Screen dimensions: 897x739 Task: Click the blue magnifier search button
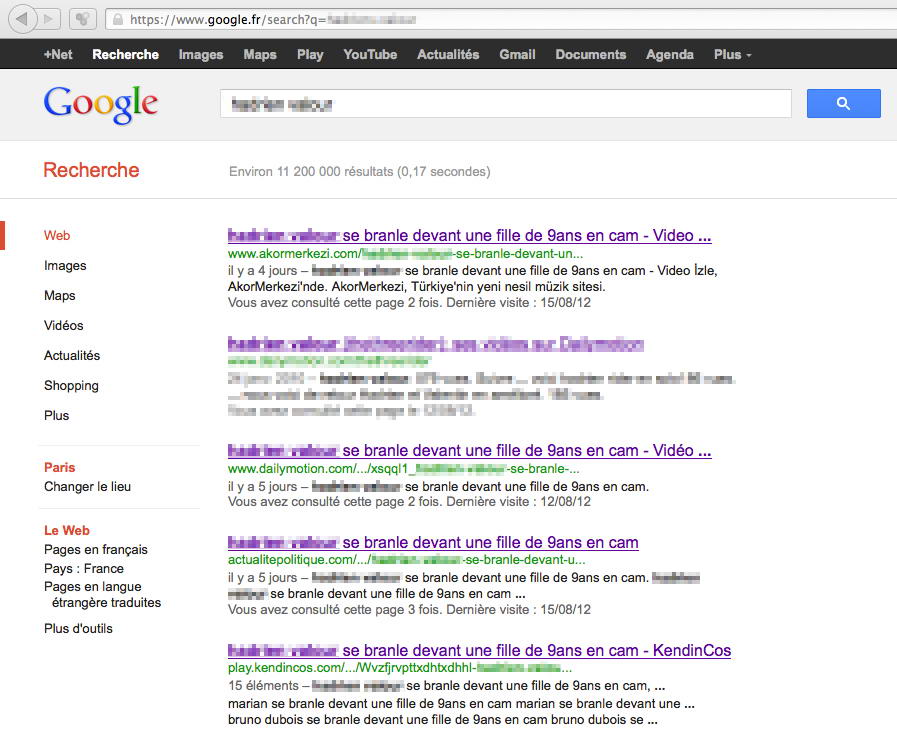[x=843, y=104]
